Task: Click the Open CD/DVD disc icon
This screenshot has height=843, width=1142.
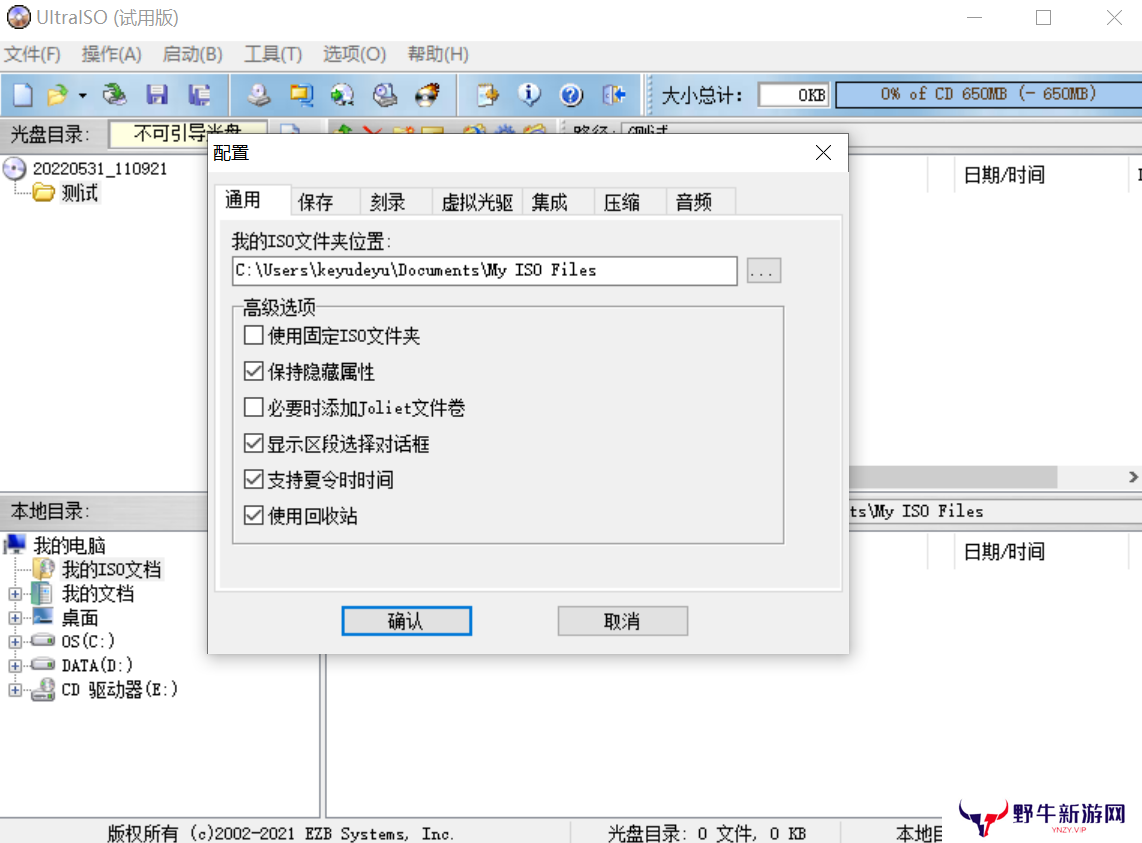Action: click(114, 95)
